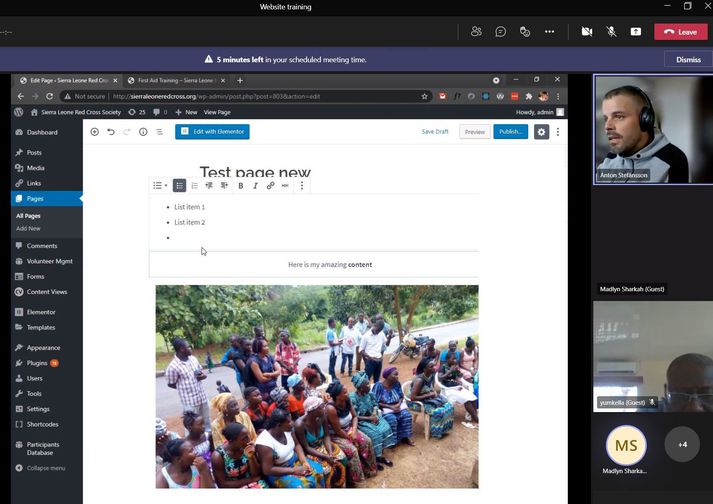
Task: Click All Pages submenu link
Action: coord(28,216)
